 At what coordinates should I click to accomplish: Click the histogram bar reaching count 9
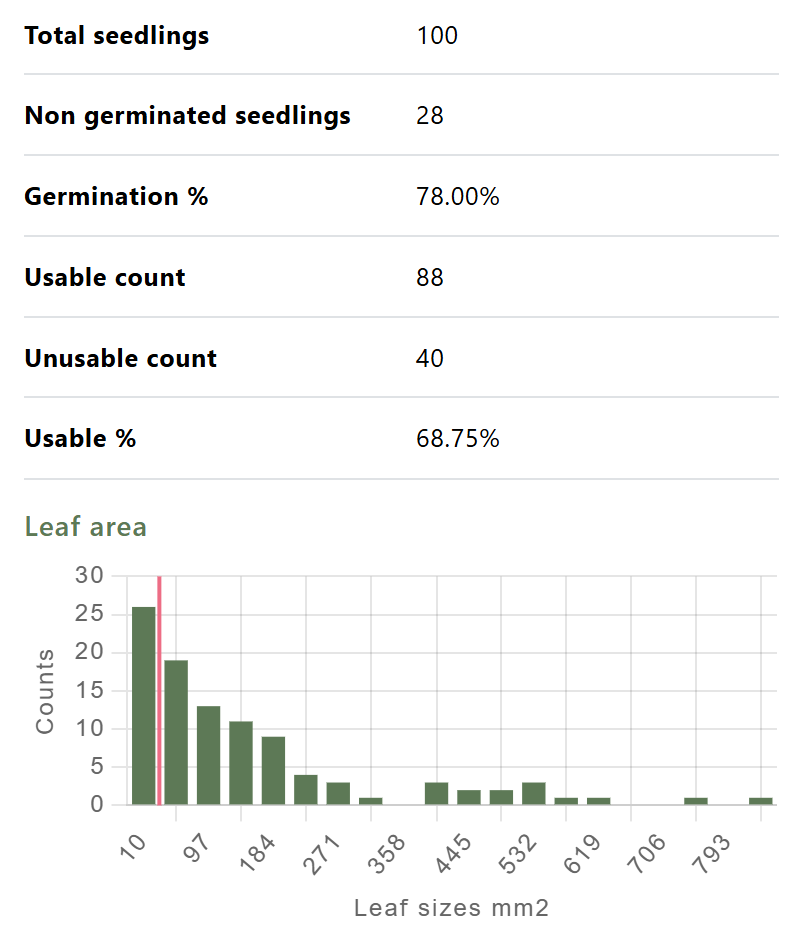[x=273, y=770]
